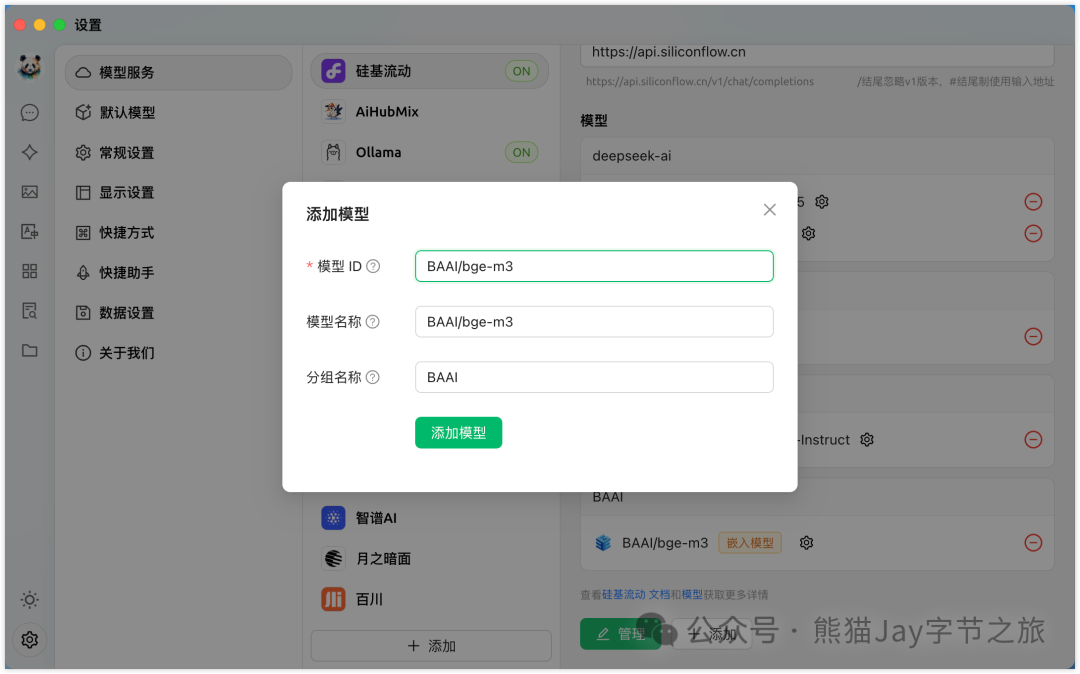Image resolution: width=1080 pixels, height=674 pixels.
Task: Click the settings gear in sidebar
Action: [x=30, y=640]
